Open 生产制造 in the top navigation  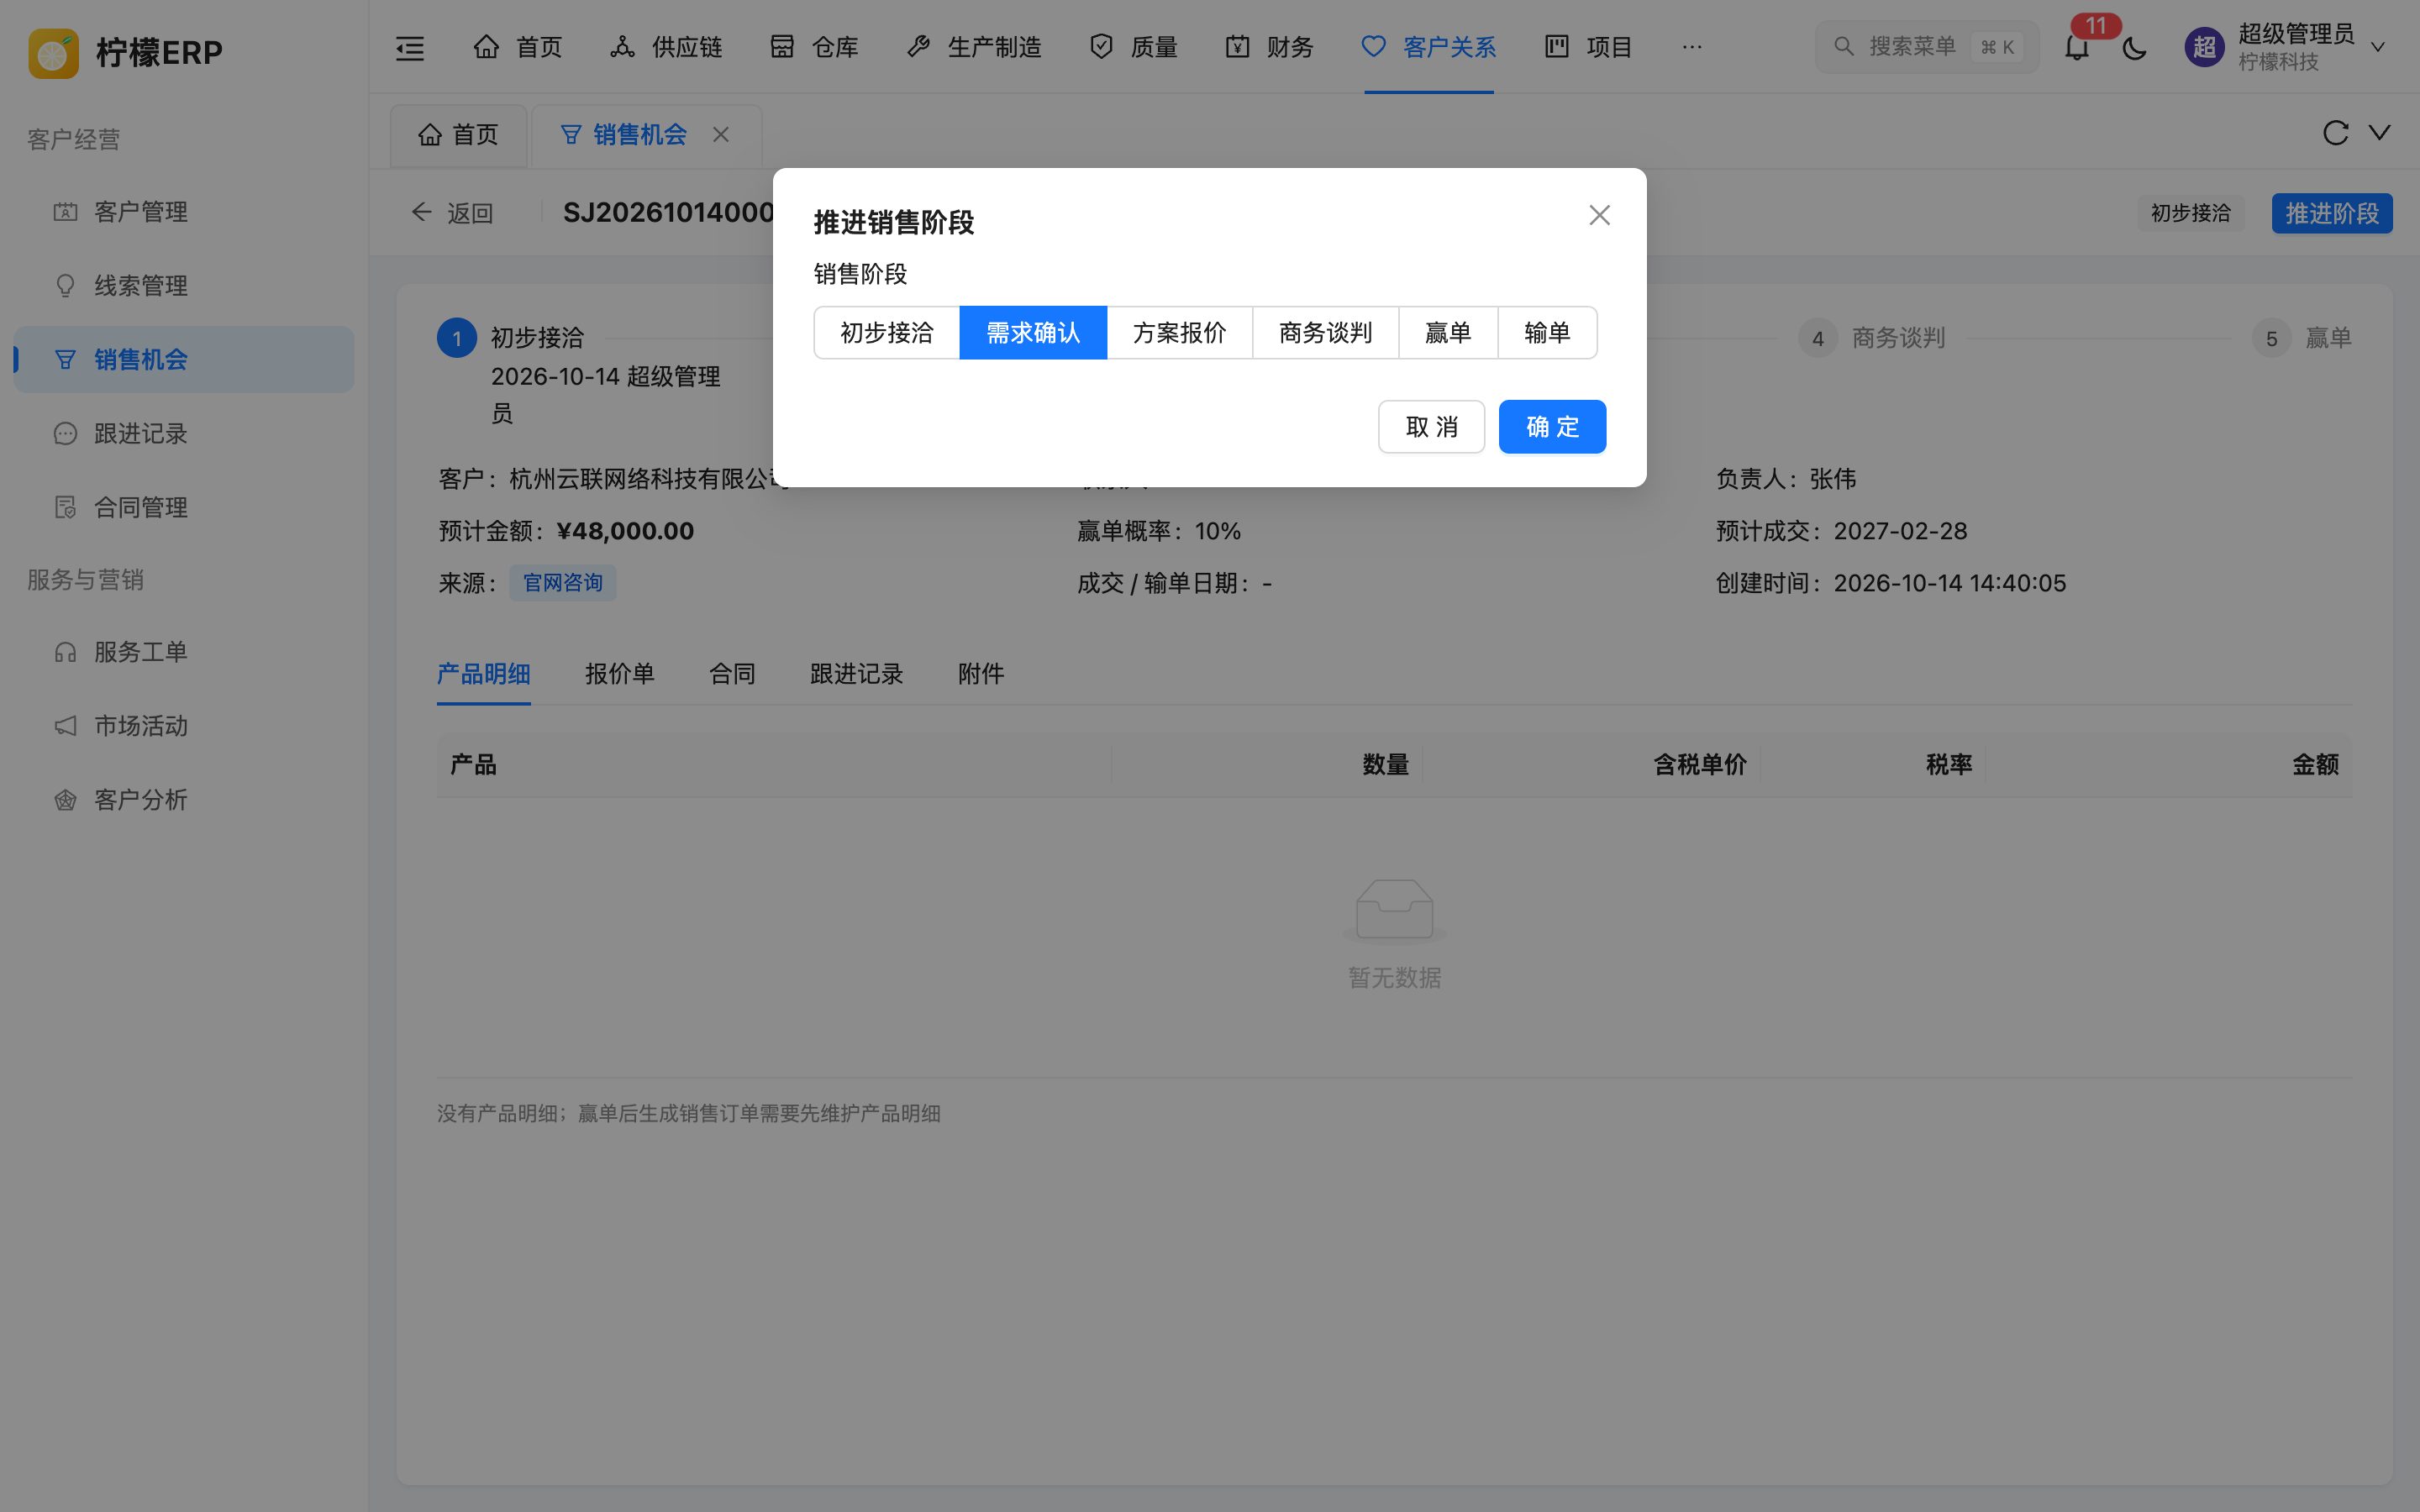click(x=974, y=47)
